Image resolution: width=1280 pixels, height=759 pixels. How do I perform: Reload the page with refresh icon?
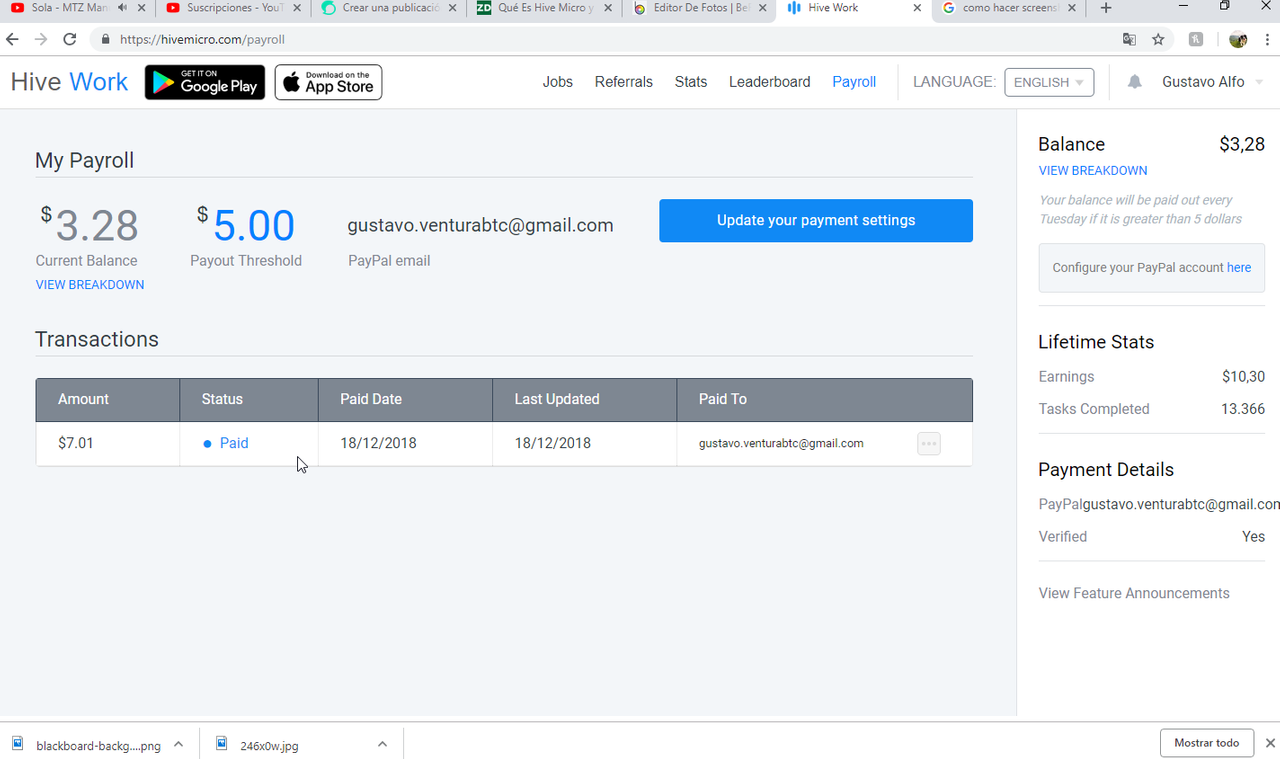coord(69,40)
